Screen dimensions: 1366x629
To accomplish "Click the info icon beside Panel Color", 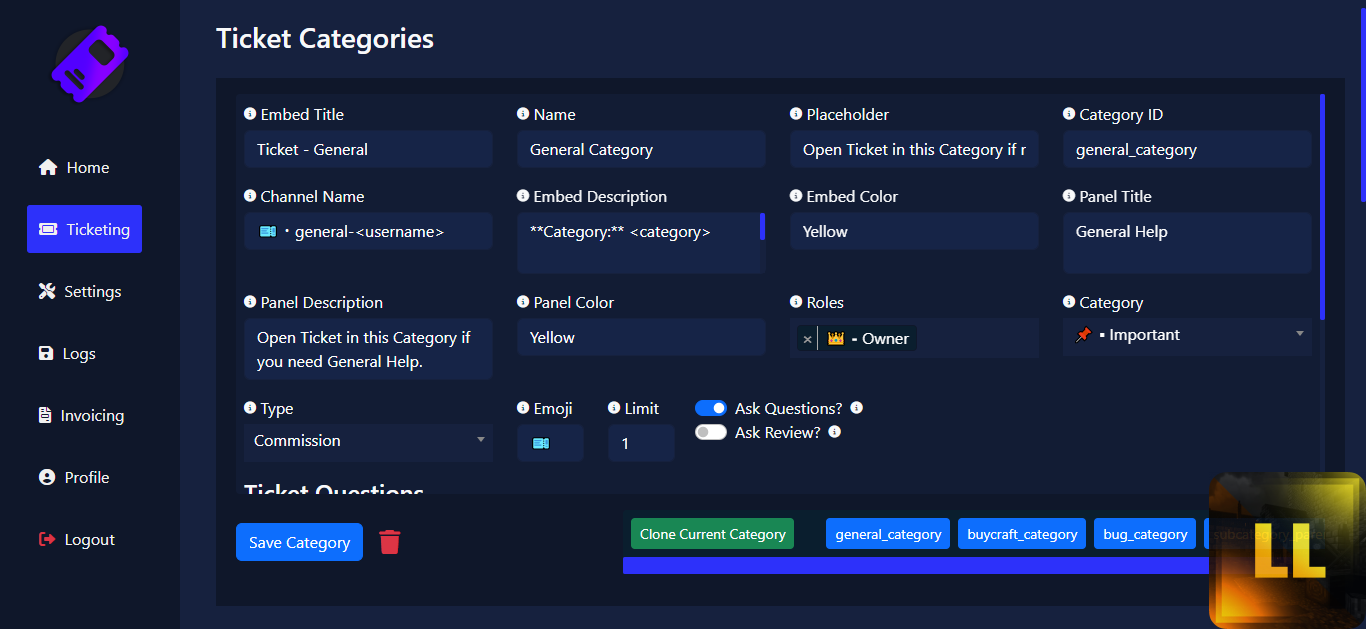I will point(523,302).
